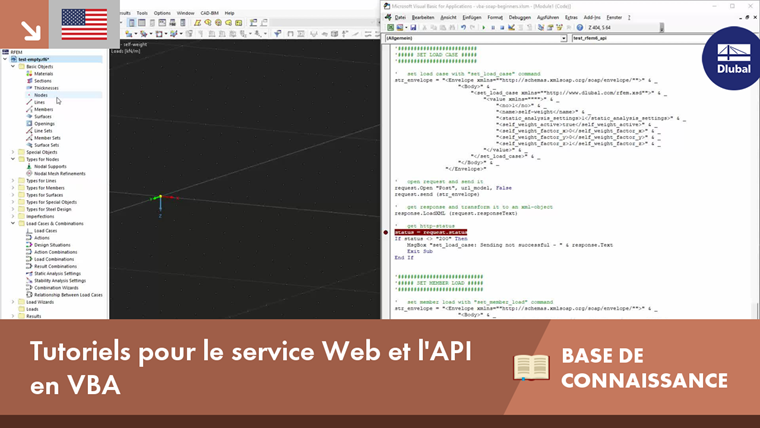Open the Bearbeiten menu in VBA
760x428 pixels.
[423, 17]
